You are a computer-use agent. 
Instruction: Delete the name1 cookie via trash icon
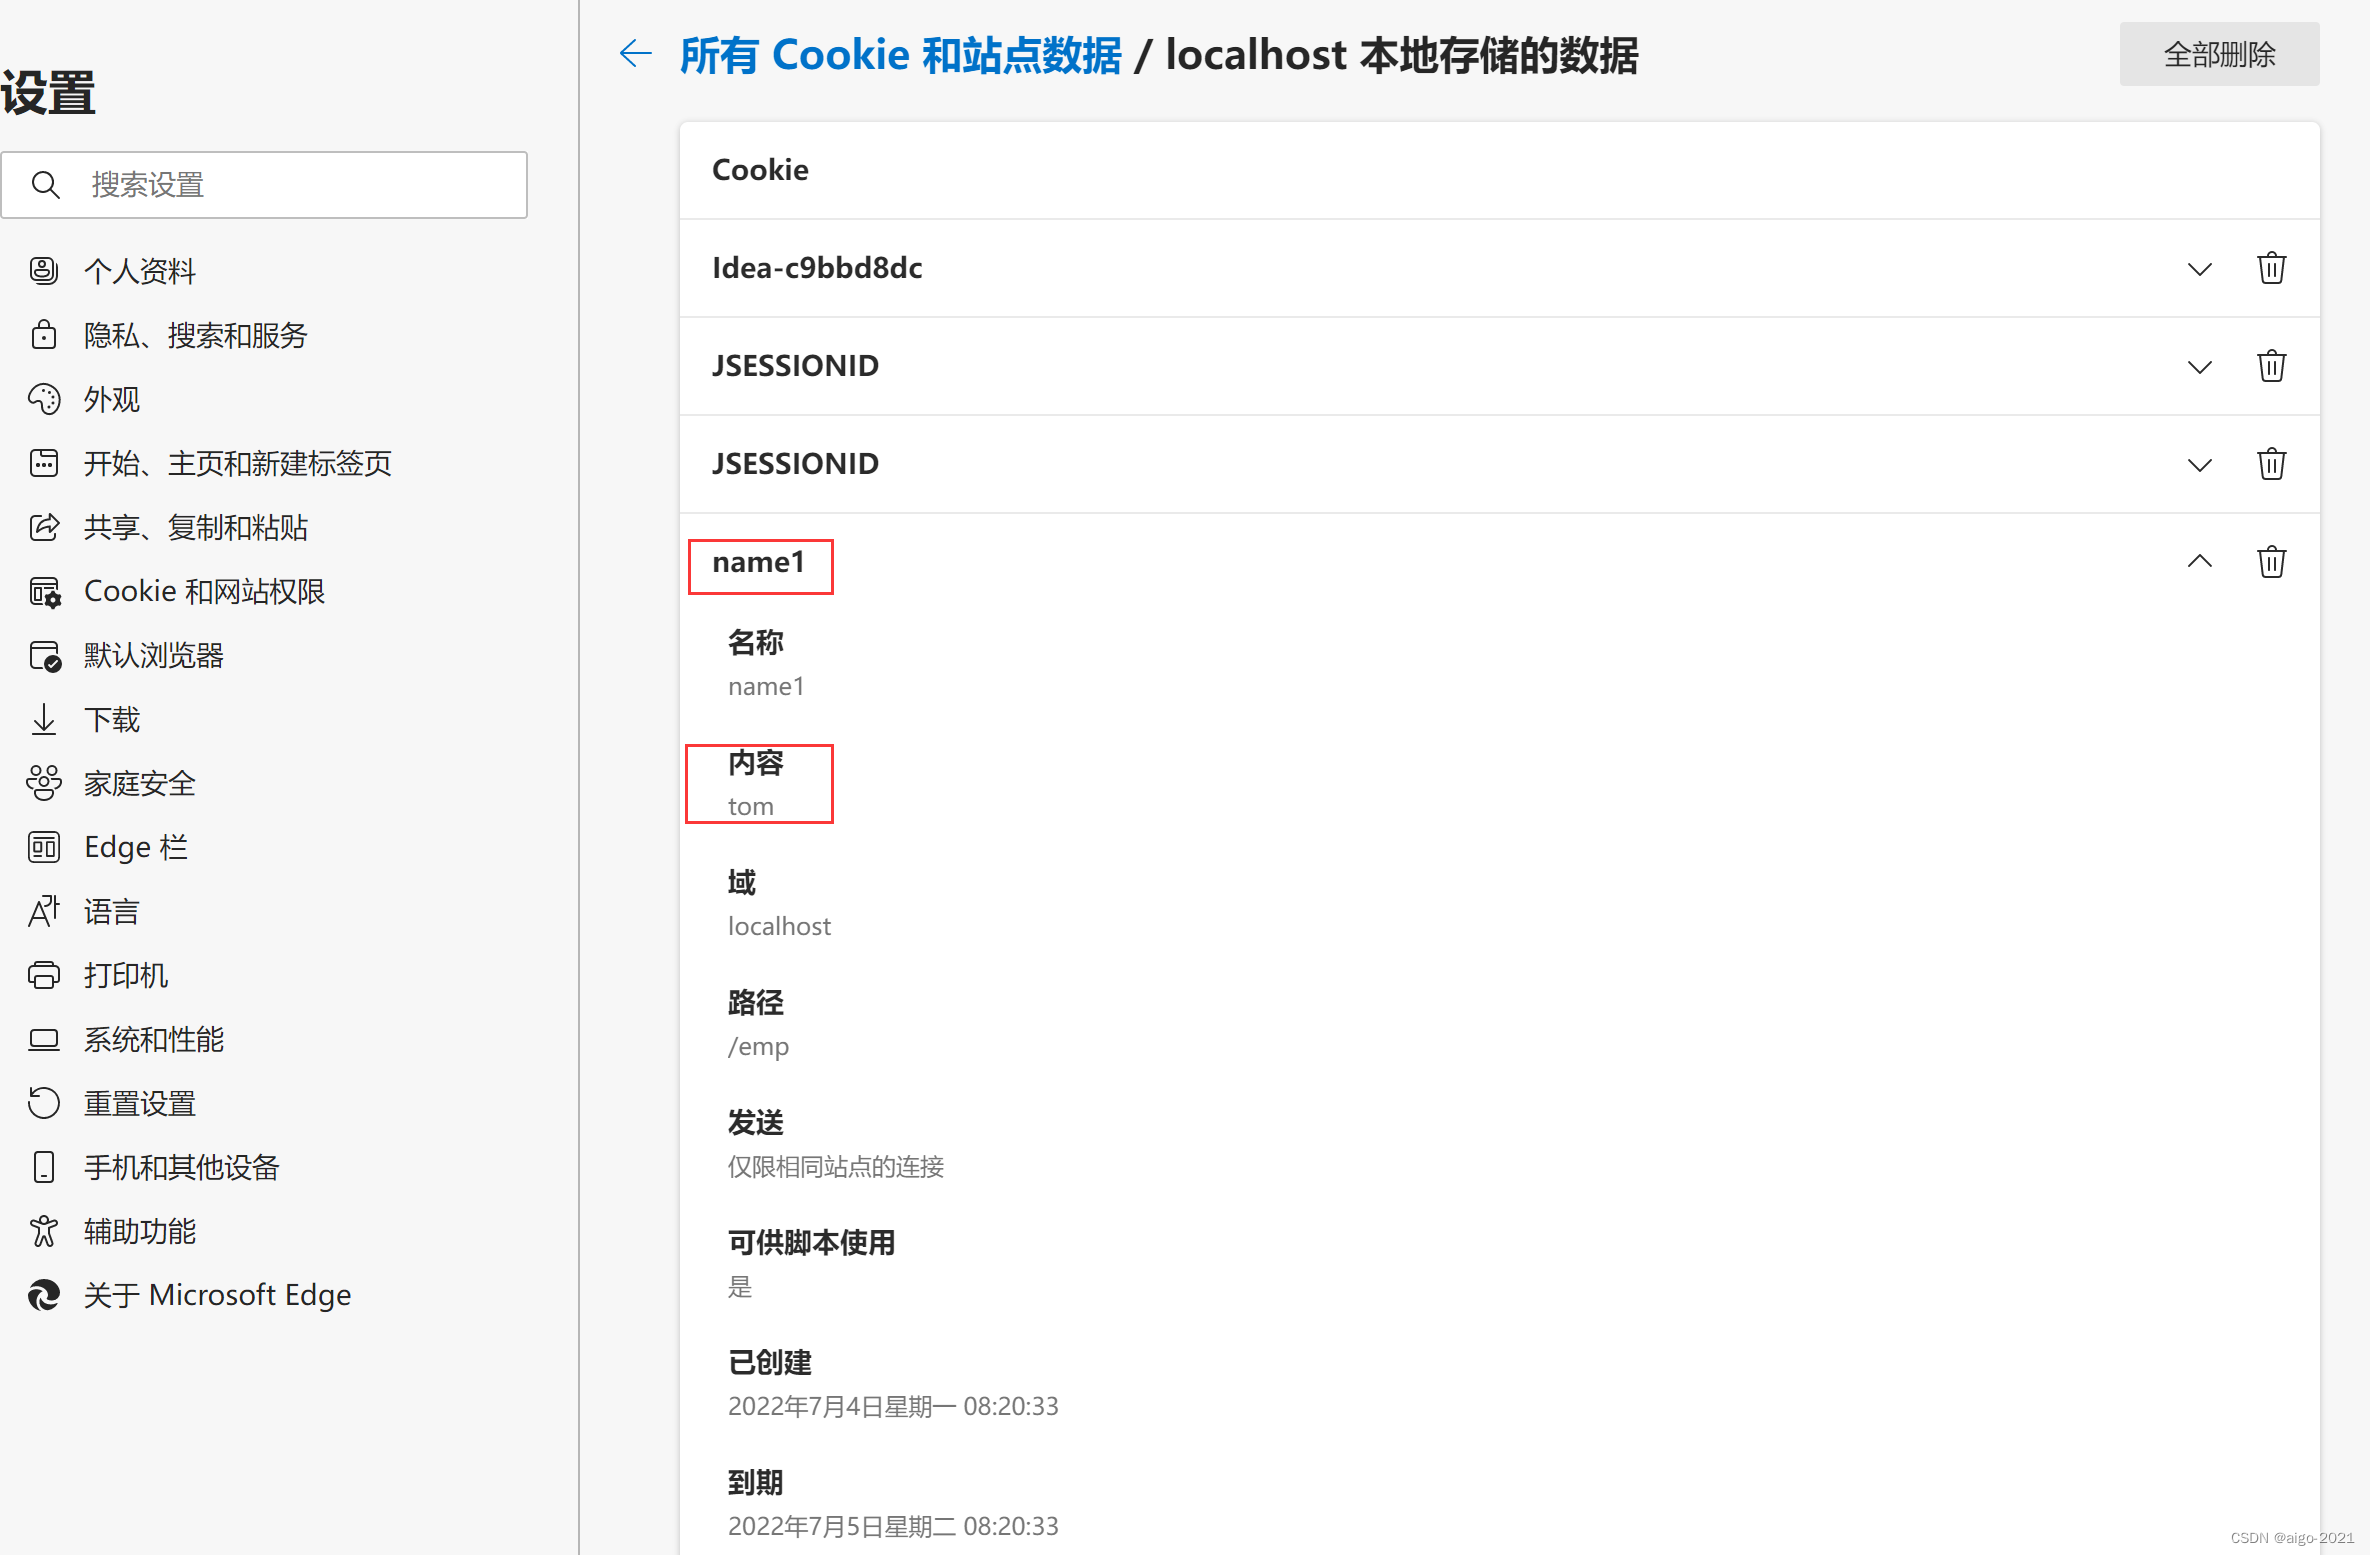pos(2271,561)
